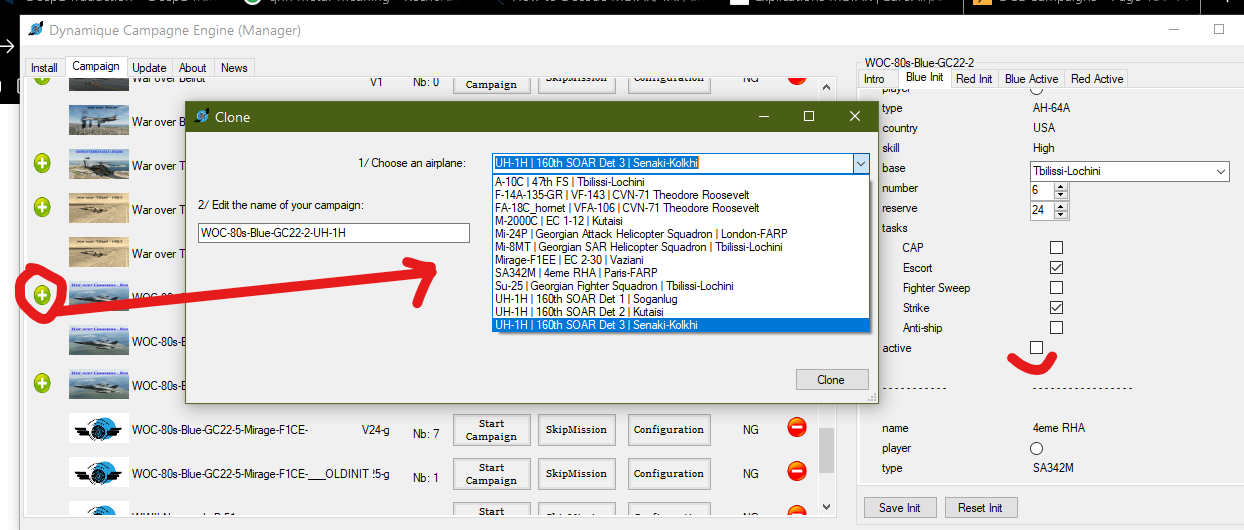1244x530 pixels.
Task: Choose M-2000C EC 1-12 Kutaisi option
Action: (x=681, y=220)
